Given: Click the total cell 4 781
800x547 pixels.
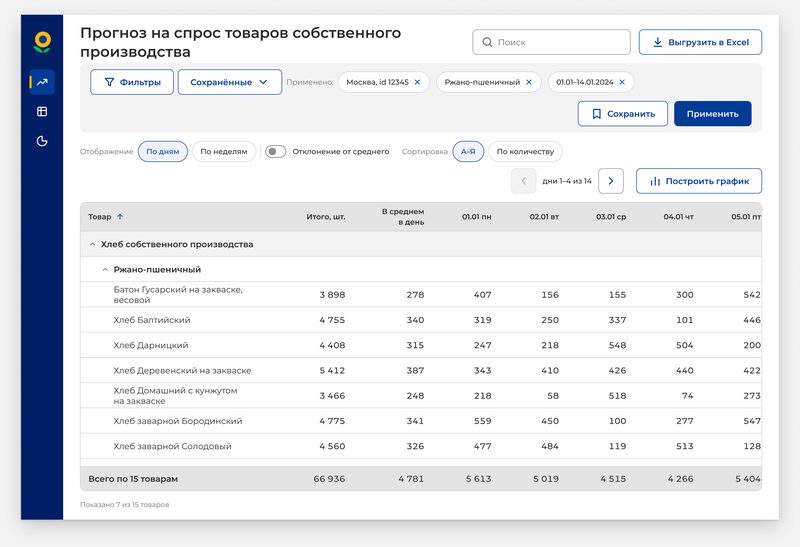Looking at the screenshot, I should pos(411,479).
